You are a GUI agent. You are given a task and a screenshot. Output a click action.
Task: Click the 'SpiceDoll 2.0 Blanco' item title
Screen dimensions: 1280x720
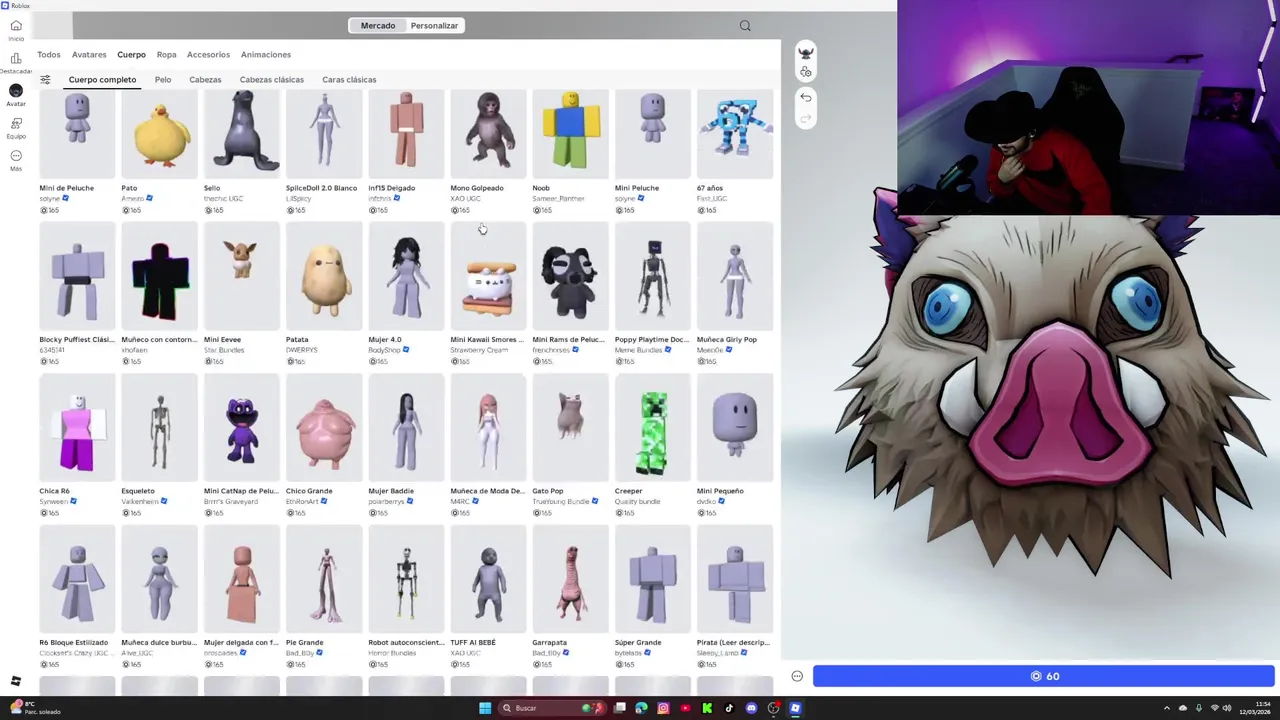tap(321, 188)
